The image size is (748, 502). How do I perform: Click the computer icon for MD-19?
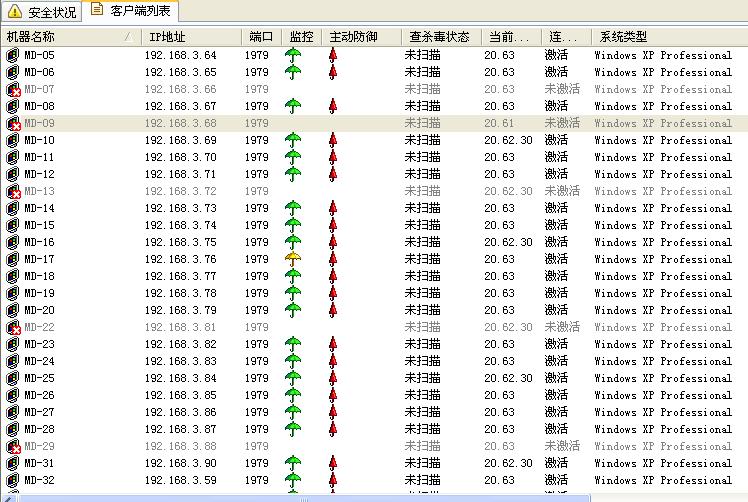click(12, 293)
